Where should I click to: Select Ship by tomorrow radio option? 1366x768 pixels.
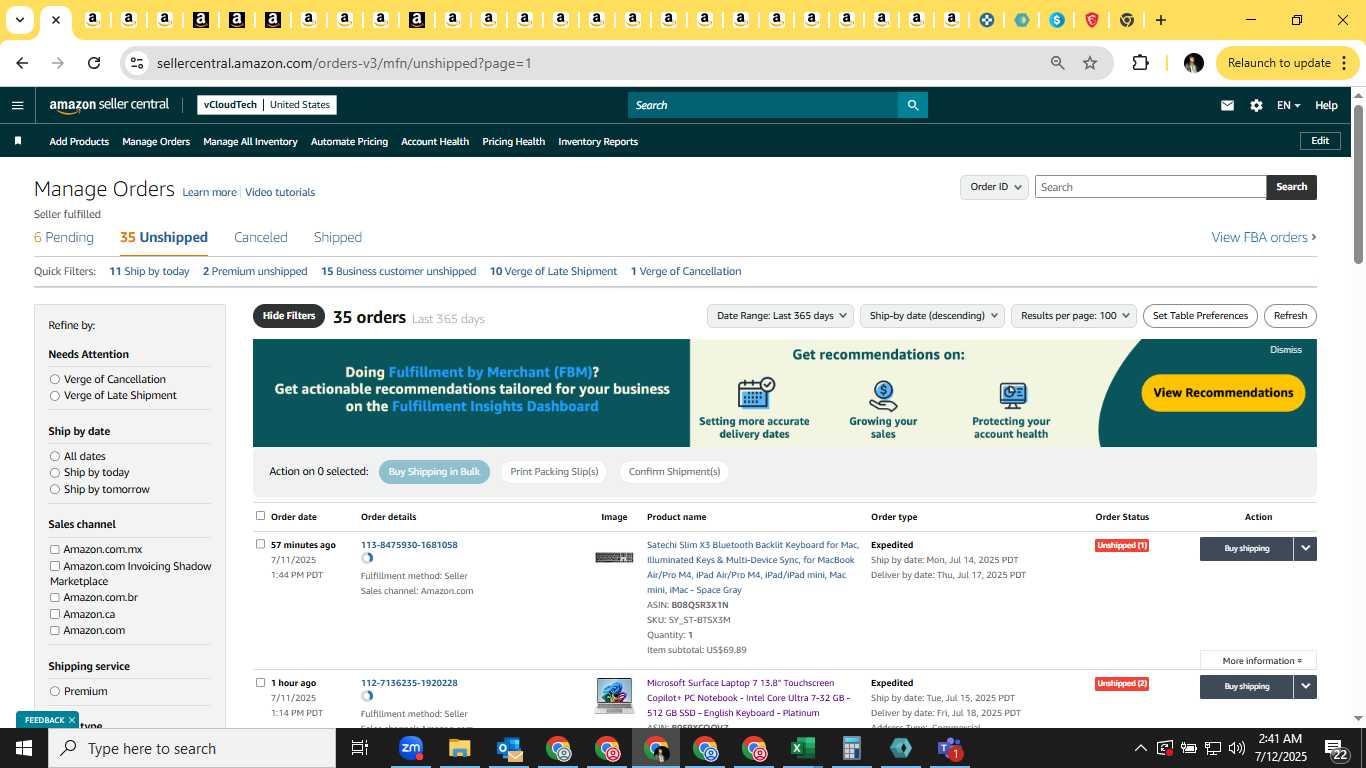click(55, 489)
